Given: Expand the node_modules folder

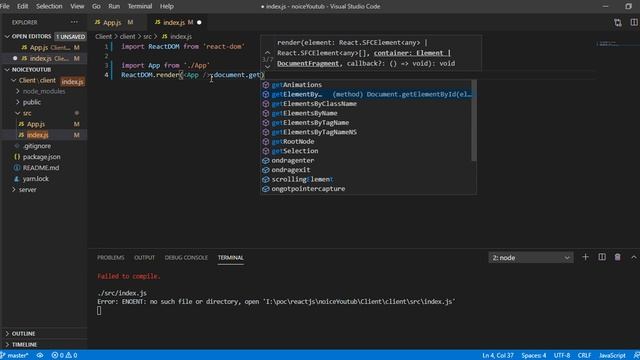Looking at the screenshot, I should point(43,91).
